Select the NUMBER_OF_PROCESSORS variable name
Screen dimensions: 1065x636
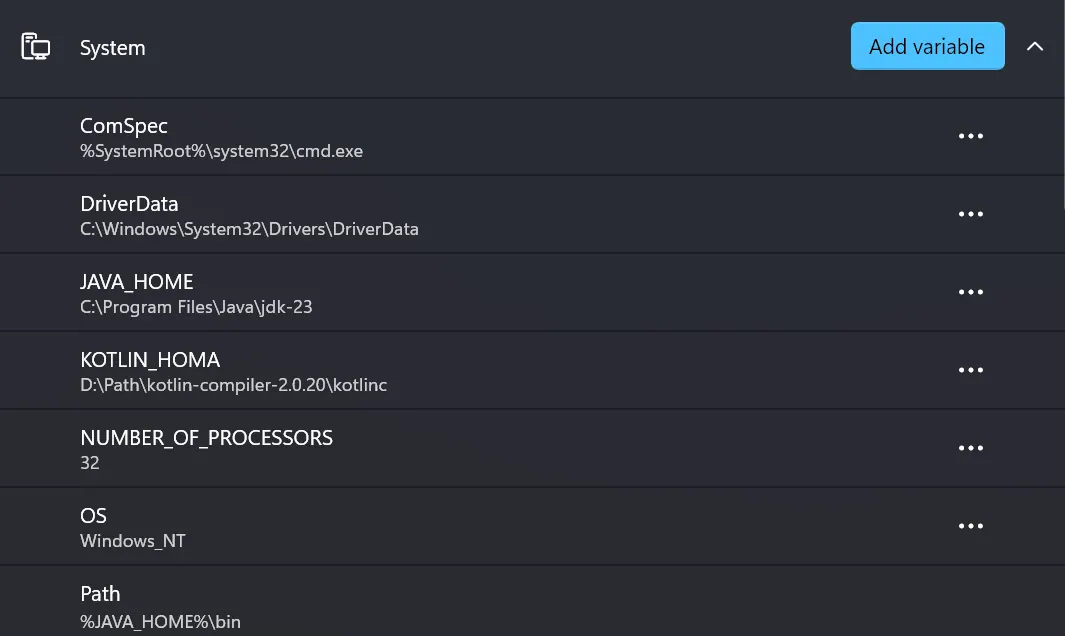click(x=206, y=438)
